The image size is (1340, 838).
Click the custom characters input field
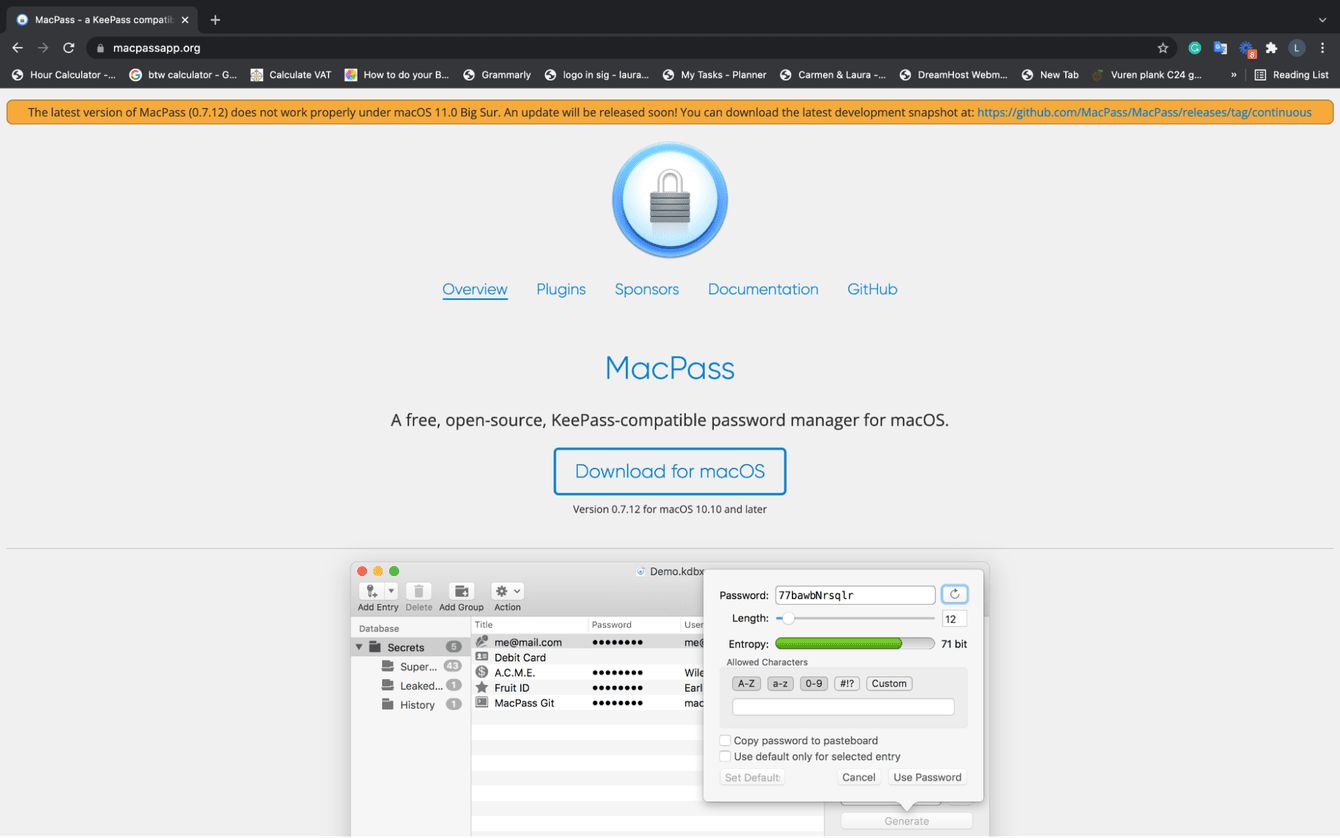pos(843,707)
